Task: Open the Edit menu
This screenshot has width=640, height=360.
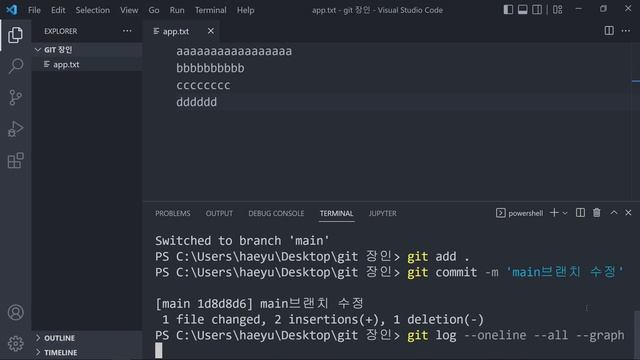Action: [x=58, y=10]
